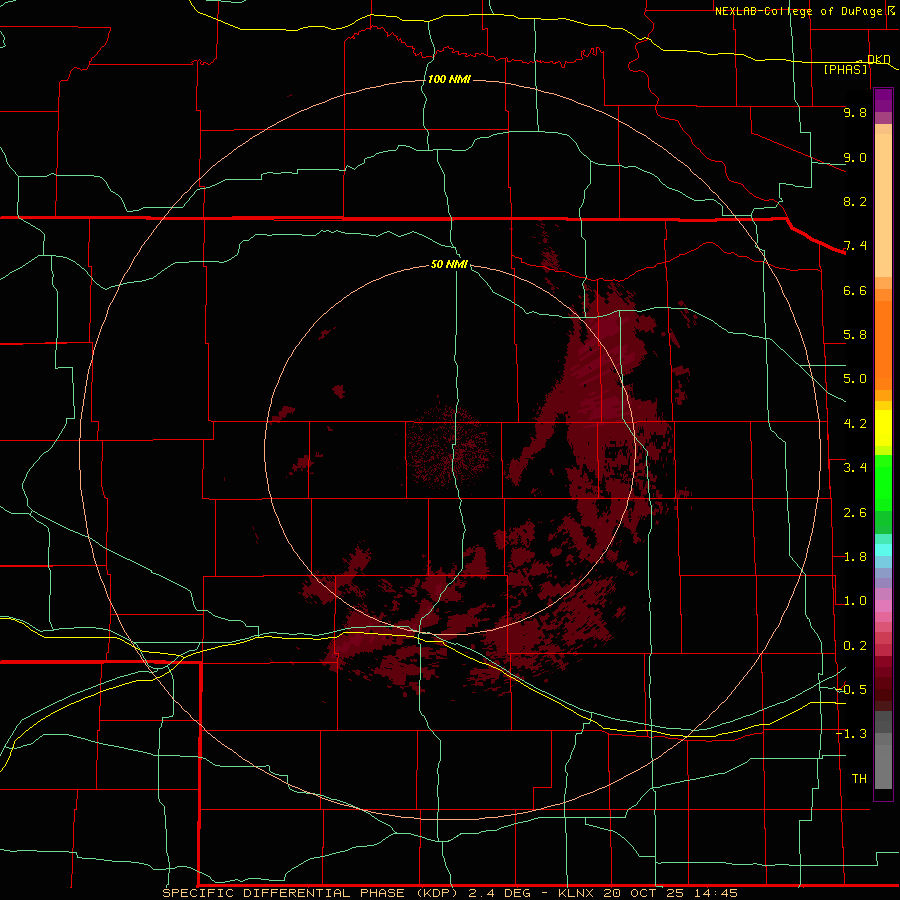Click the 4.2 value on the color scale
Image resolution: width=900 pixels, height=900 pixels.
(855, 424)
